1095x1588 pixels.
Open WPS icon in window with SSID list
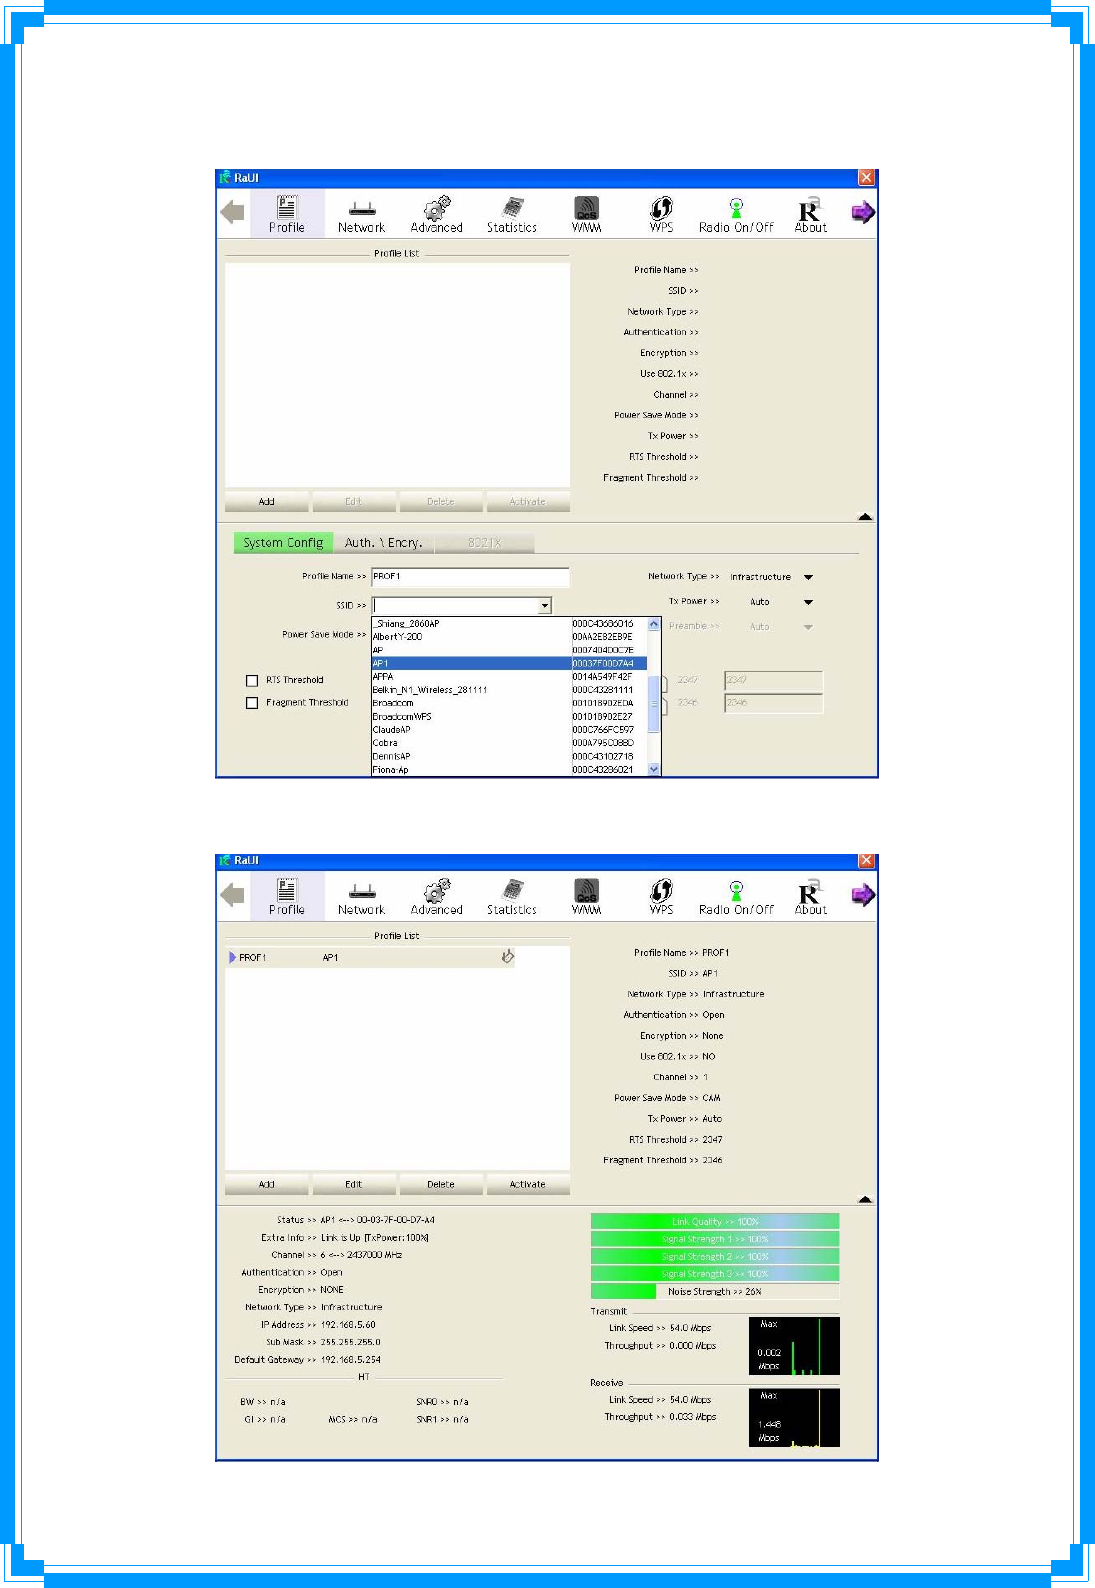[x=661, y=214]
